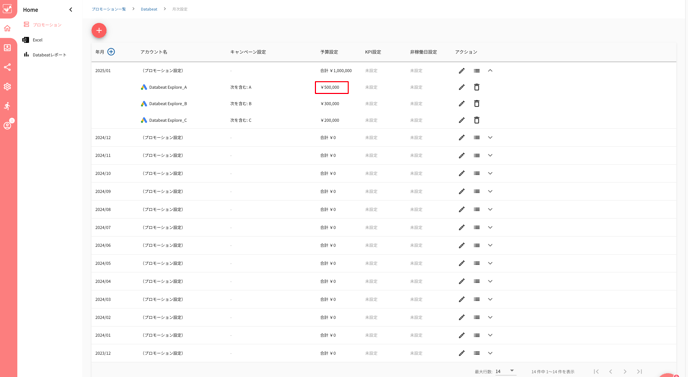
Task: Expand the 2024/11 row
Action: tap(490, 155)
